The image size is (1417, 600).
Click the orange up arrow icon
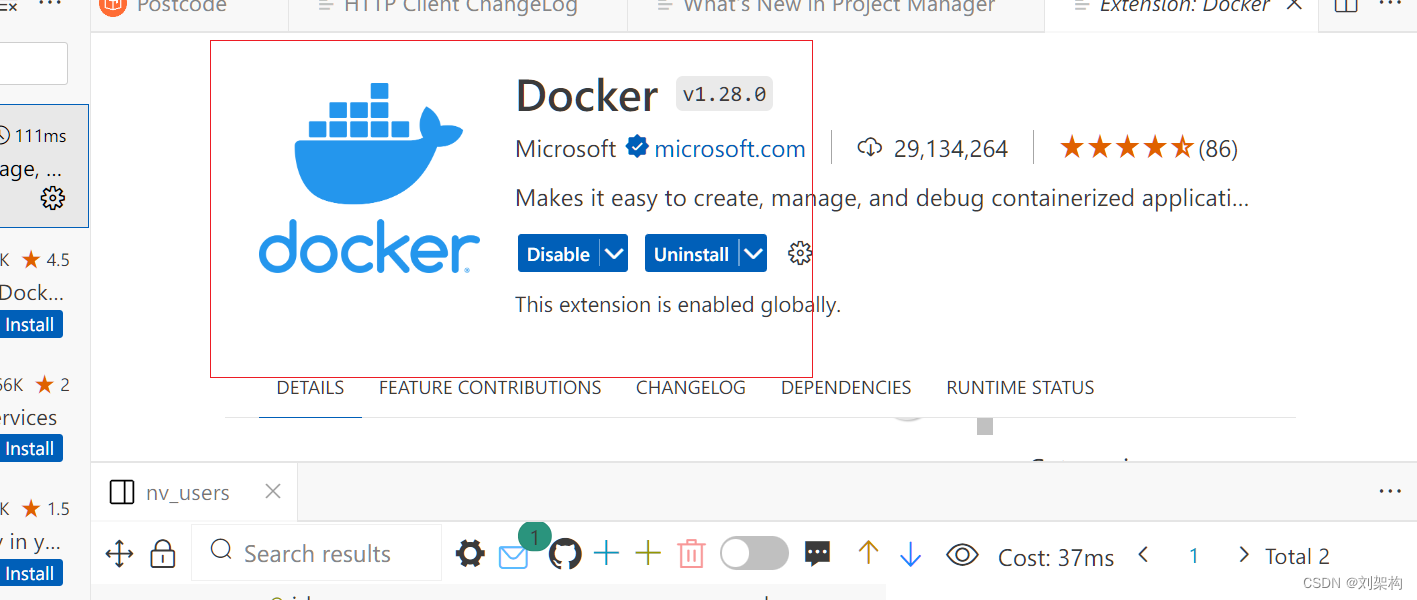point(868,552)
